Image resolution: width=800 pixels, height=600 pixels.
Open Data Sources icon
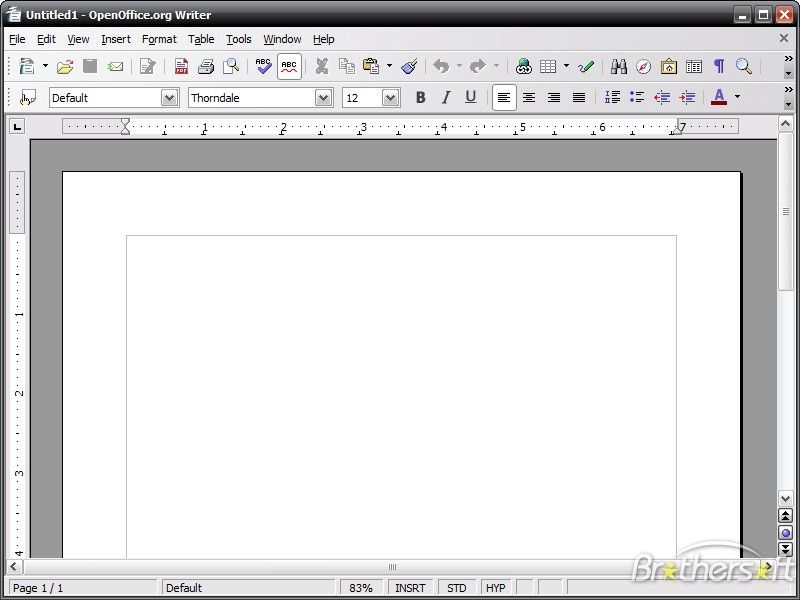[x=694, y=66]
